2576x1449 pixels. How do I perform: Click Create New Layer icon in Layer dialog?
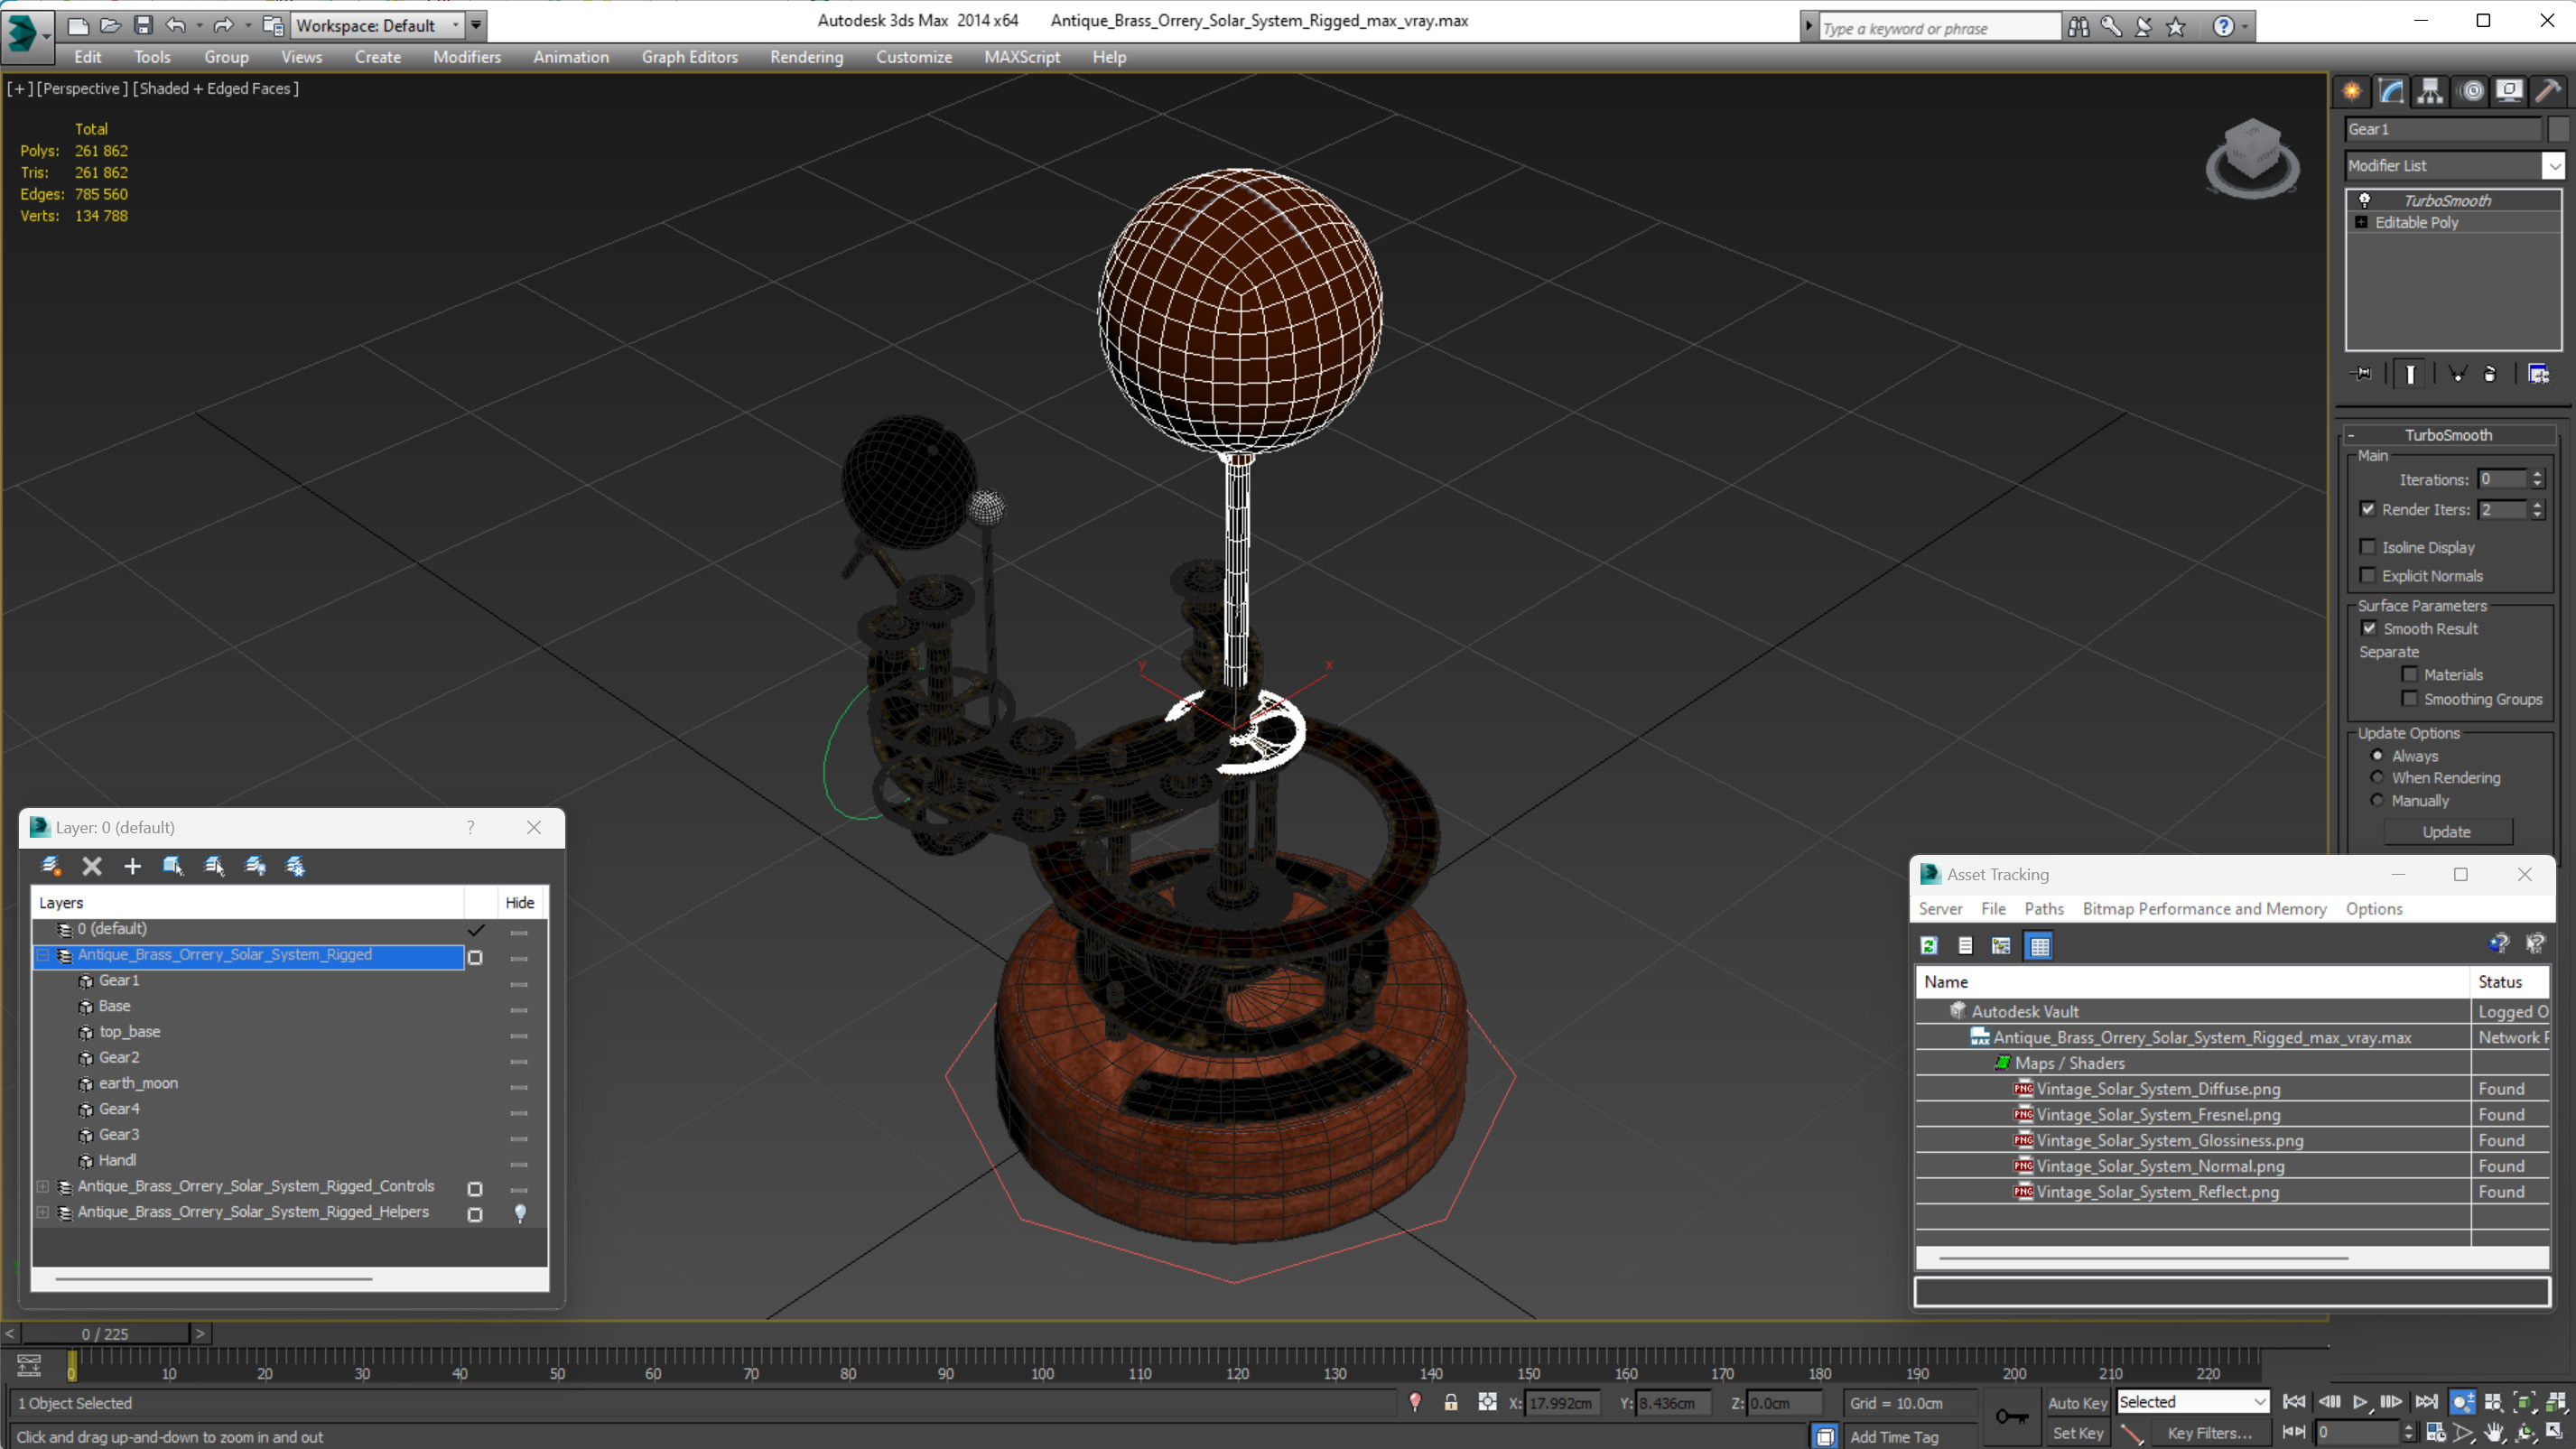[x=51, y=866]
